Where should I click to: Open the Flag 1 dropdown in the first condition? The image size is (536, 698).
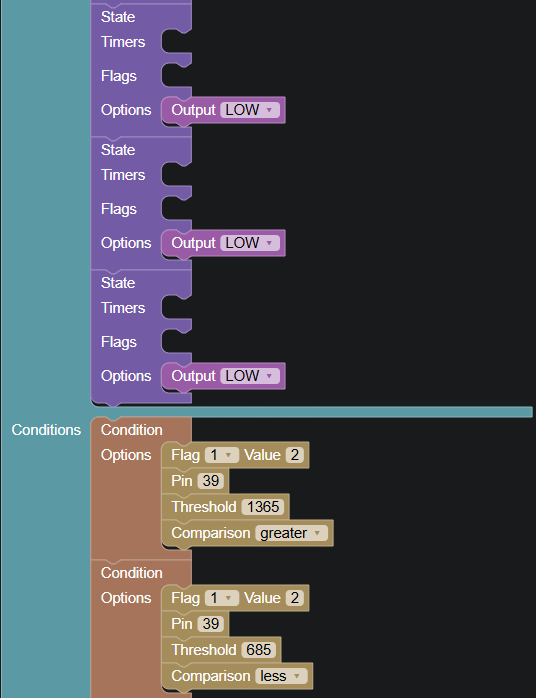pos(222,455)
